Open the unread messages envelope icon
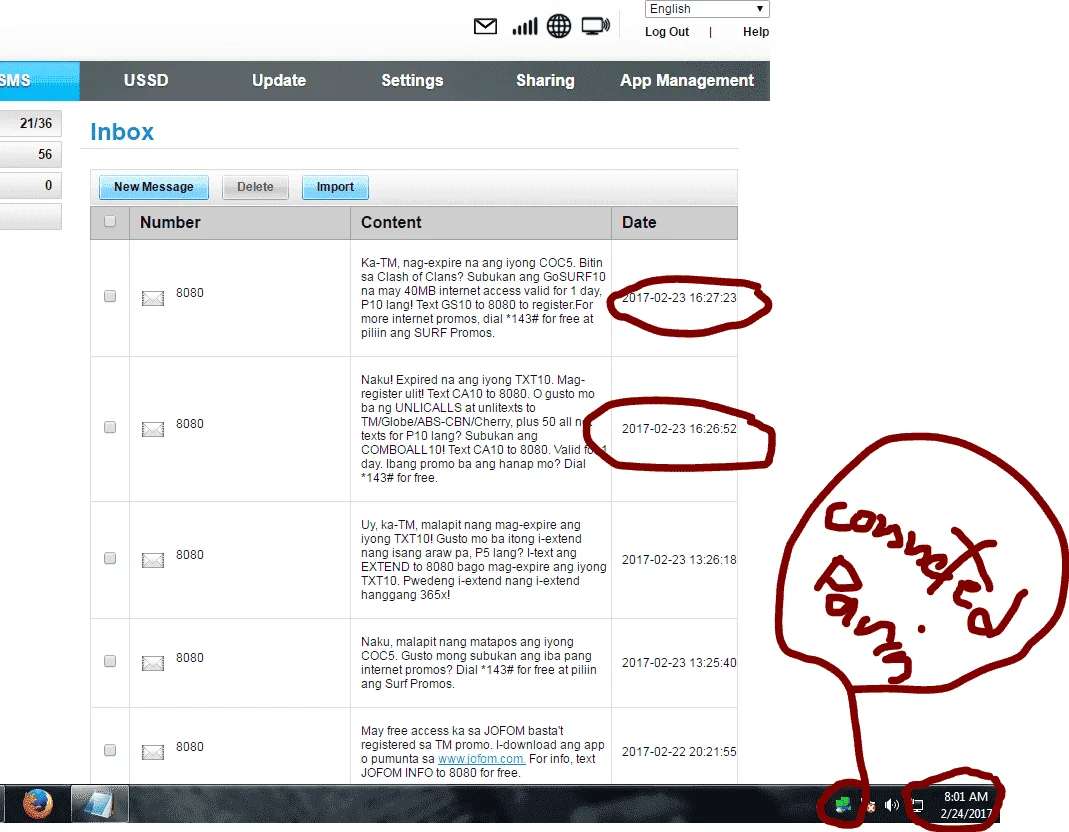The height and width of the screenshot is (832, 1069). 485,27
